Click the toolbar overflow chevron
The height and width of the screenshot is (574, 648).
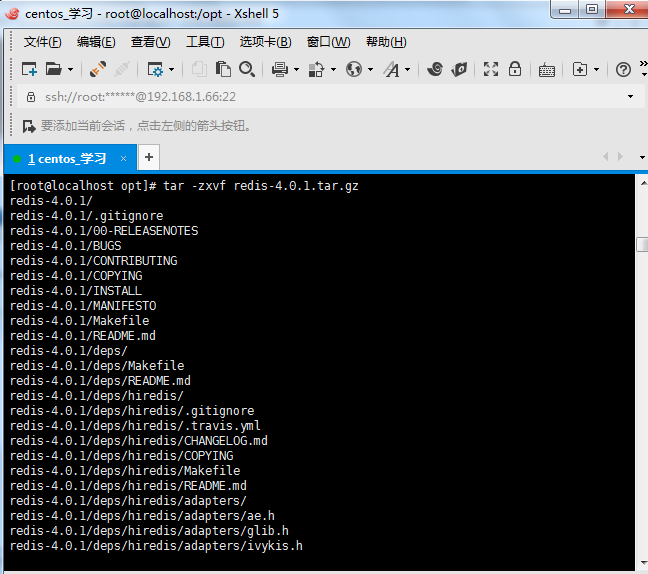(x=643, y=64)
